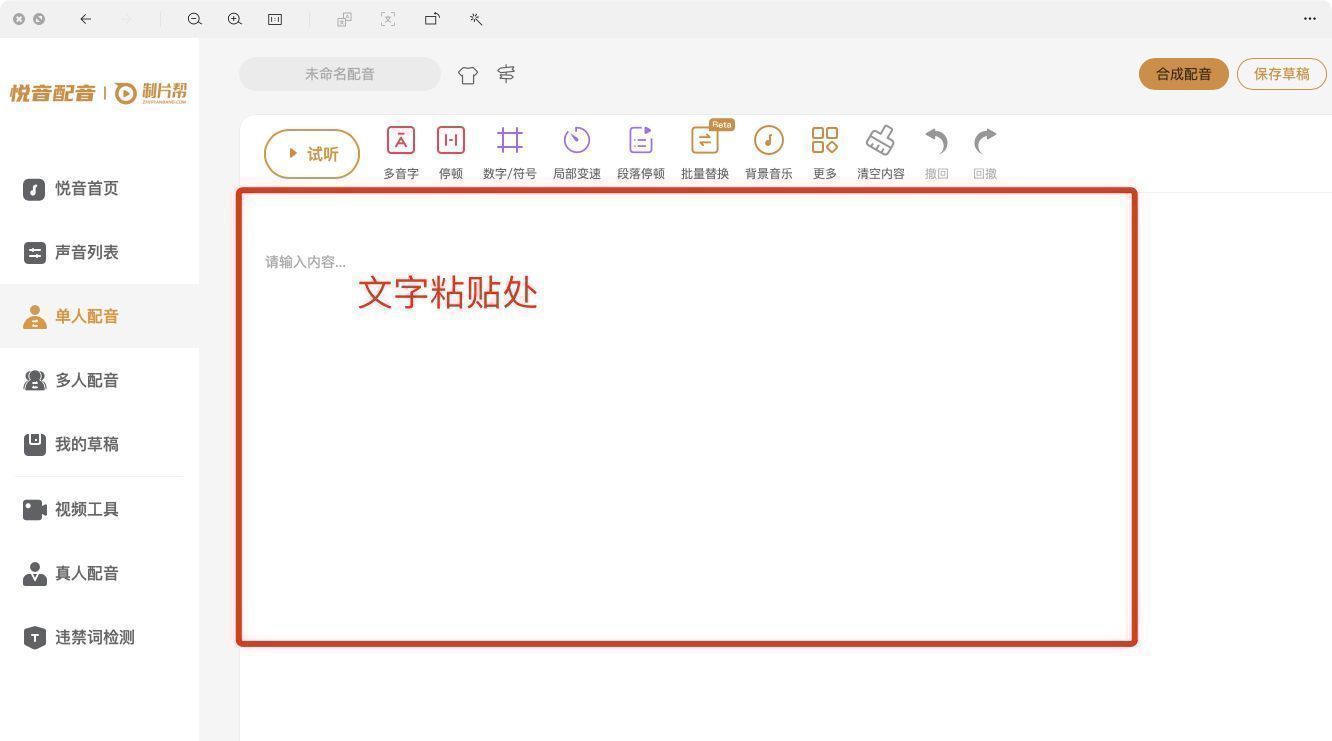Click the 未命名配音 title input field
Viewport: 1332px width, 741px height.
point(339,74)
